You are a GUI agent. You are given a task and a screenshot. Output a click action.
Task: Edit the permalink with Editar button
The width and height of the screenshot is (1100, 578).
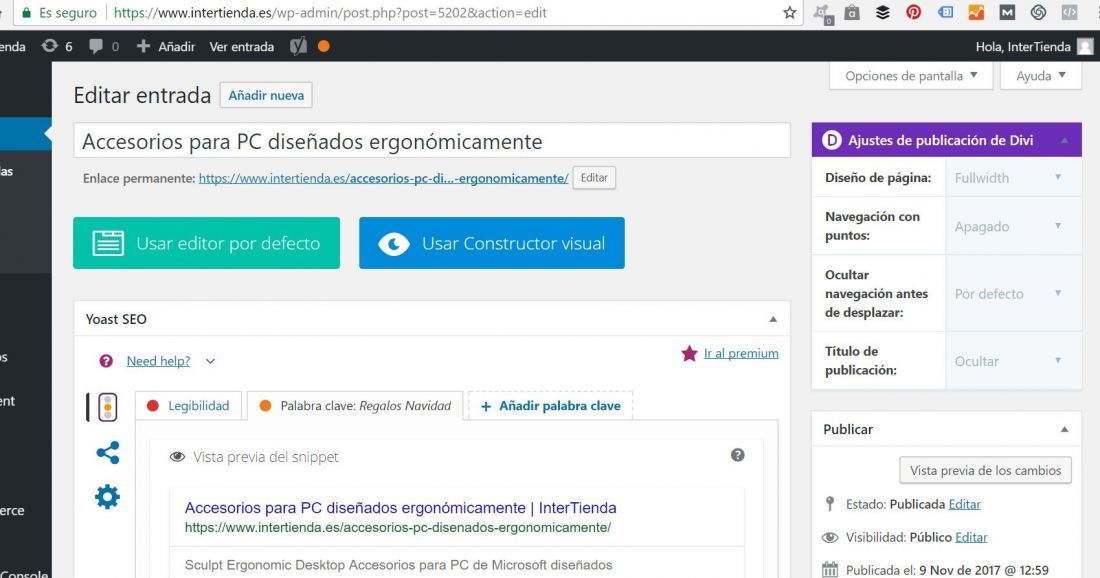594,177
